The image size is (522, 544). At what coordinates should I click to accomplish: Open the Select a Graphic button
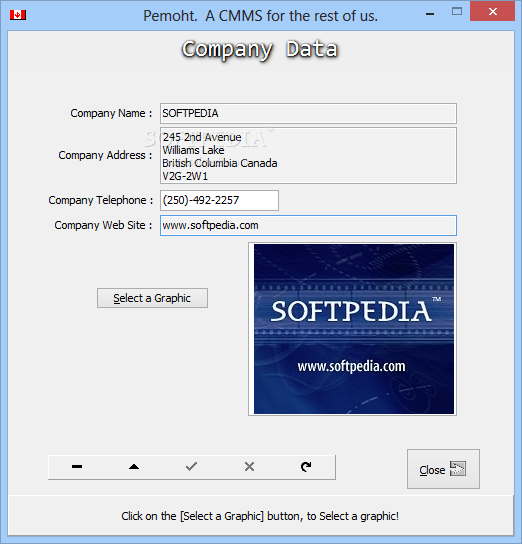click(152, 298)
